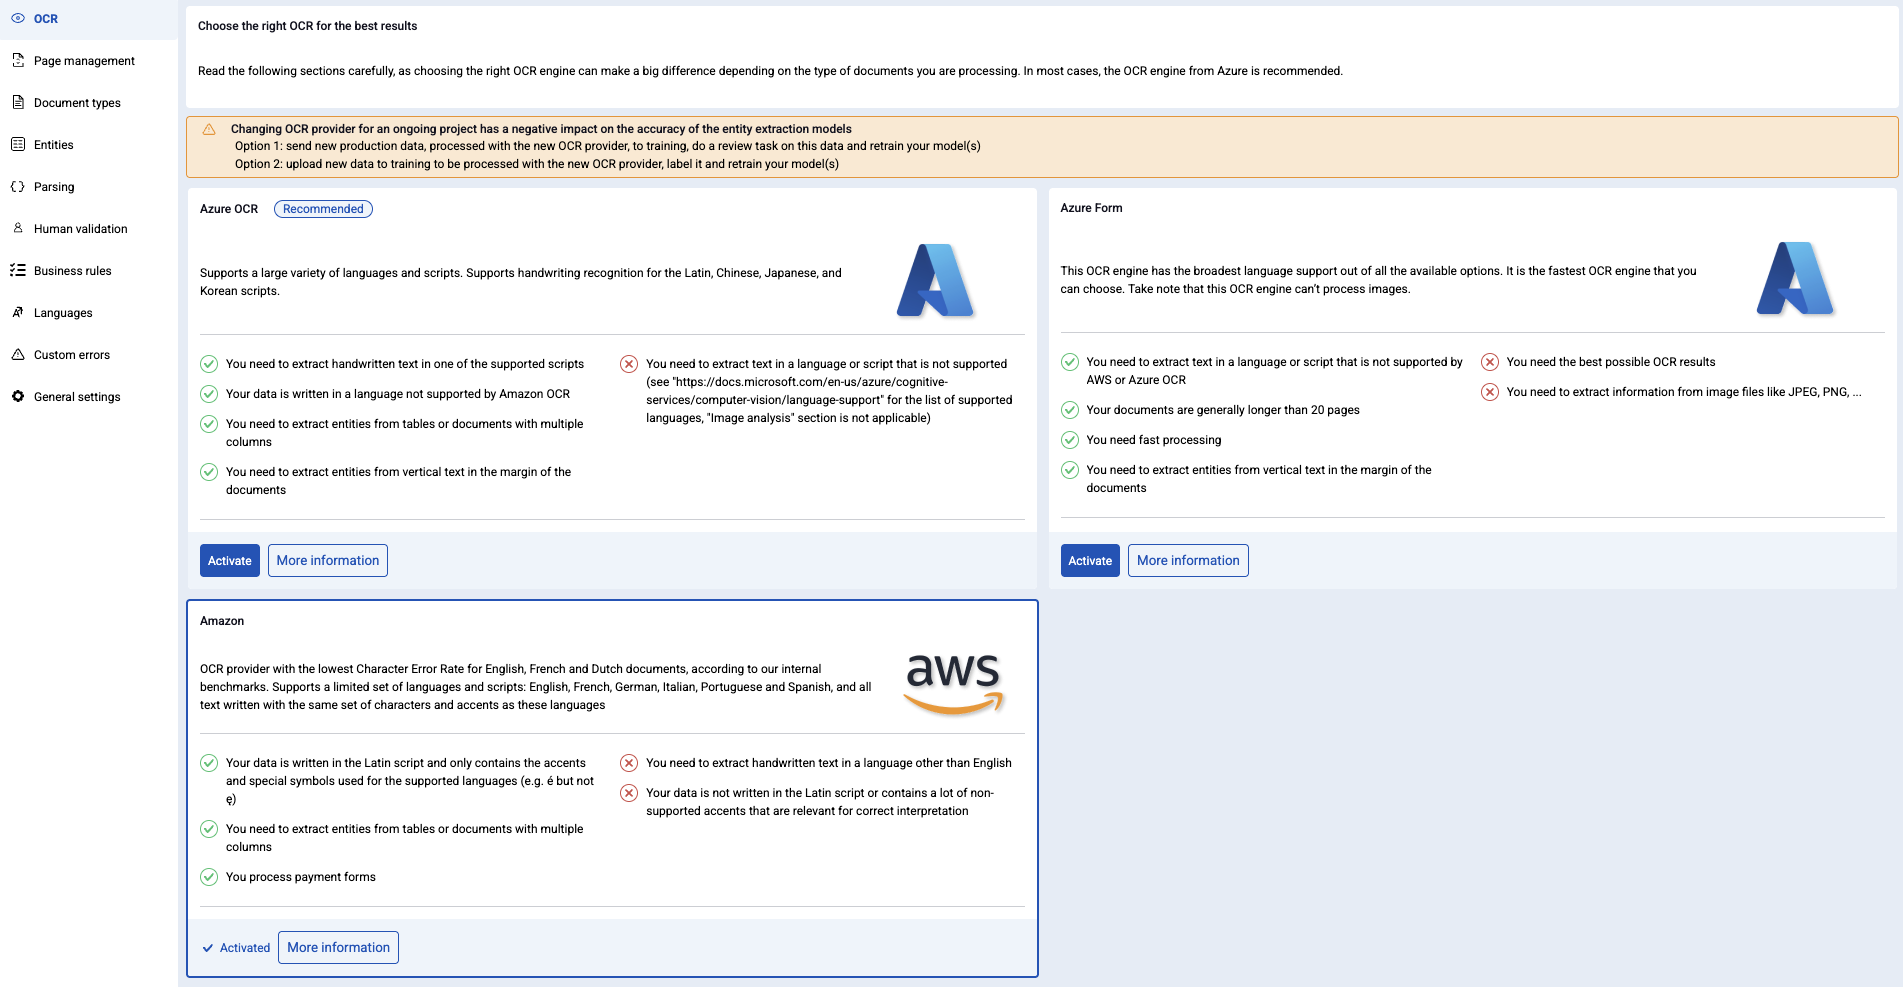
Task: Click the Parsing braces icon
Action: tap(18, 186)
